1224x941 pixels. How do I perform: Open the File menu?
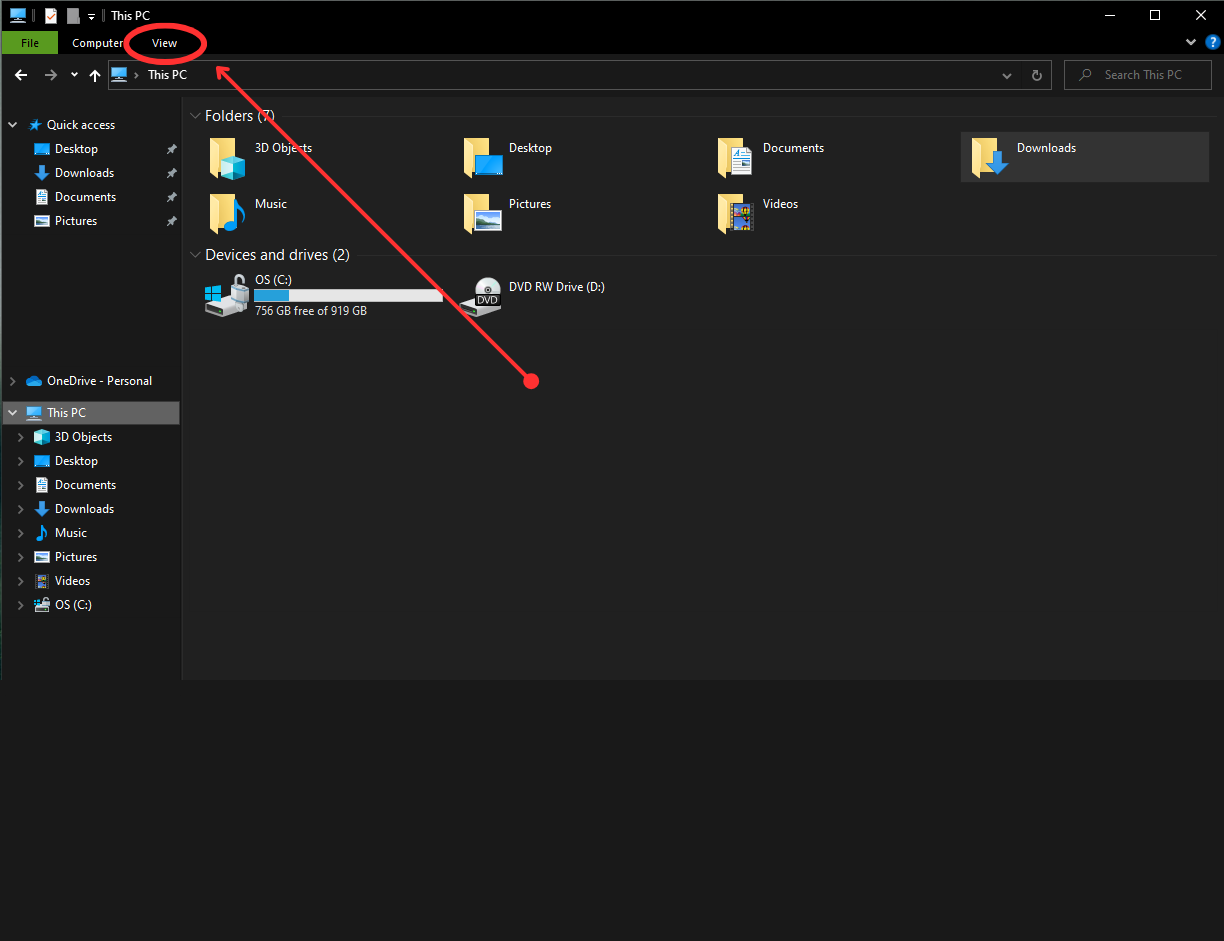click(x=30, y=43)
